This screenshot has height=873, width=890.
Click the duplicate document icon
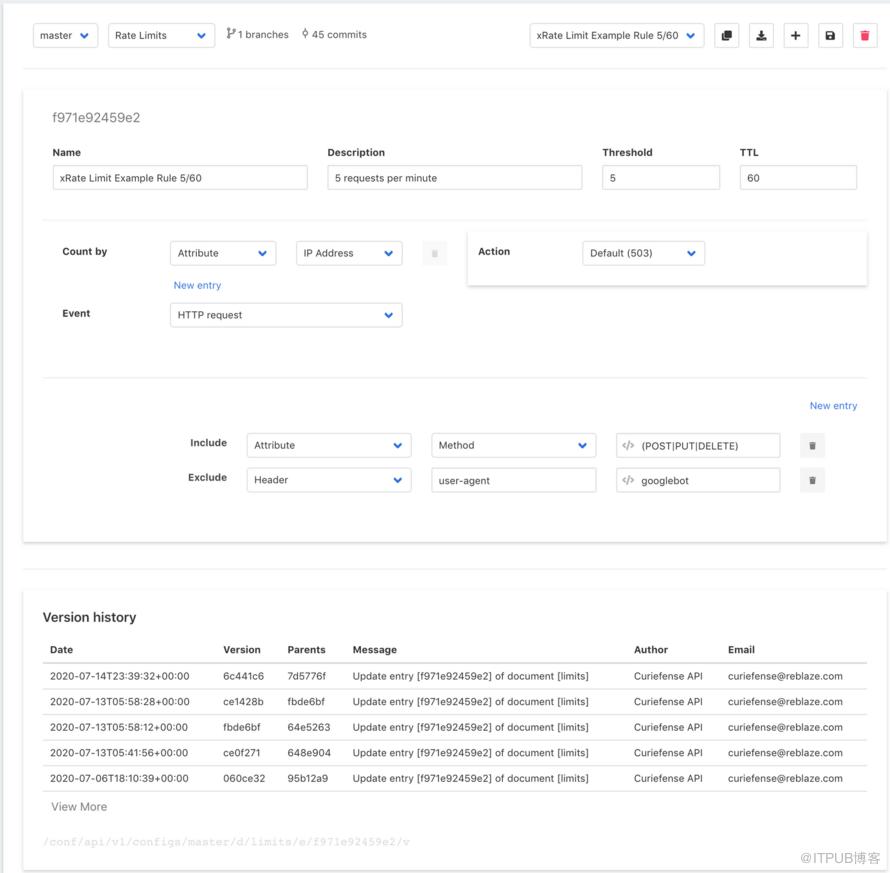[727, 35]
